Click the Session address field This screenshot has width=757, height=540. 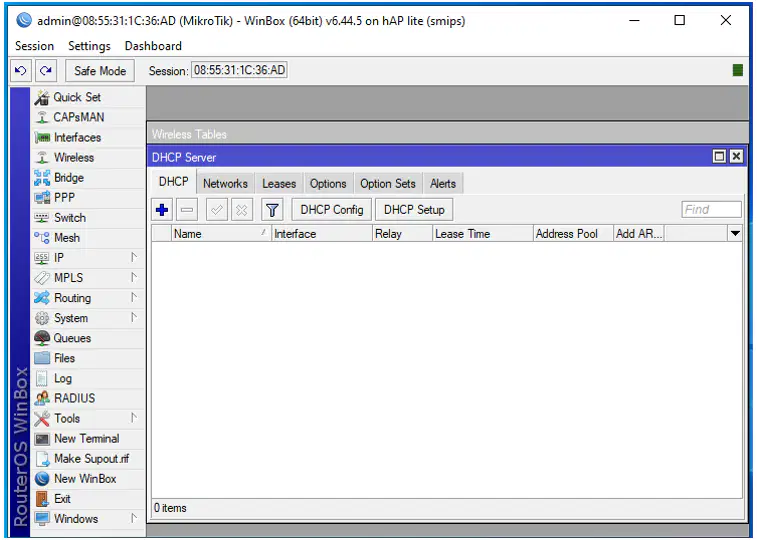(239, 70)
